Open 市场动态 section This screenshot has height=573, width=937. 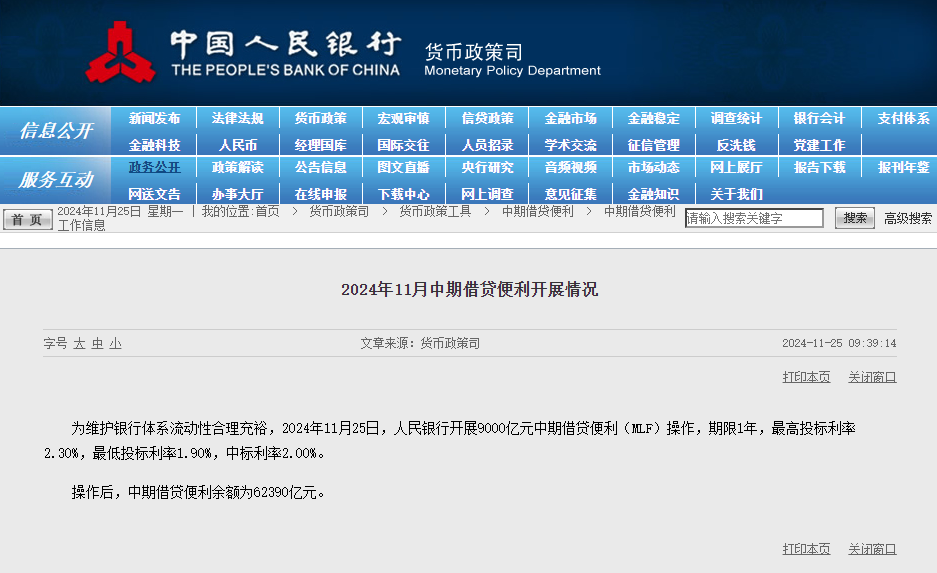click(654, 167)
